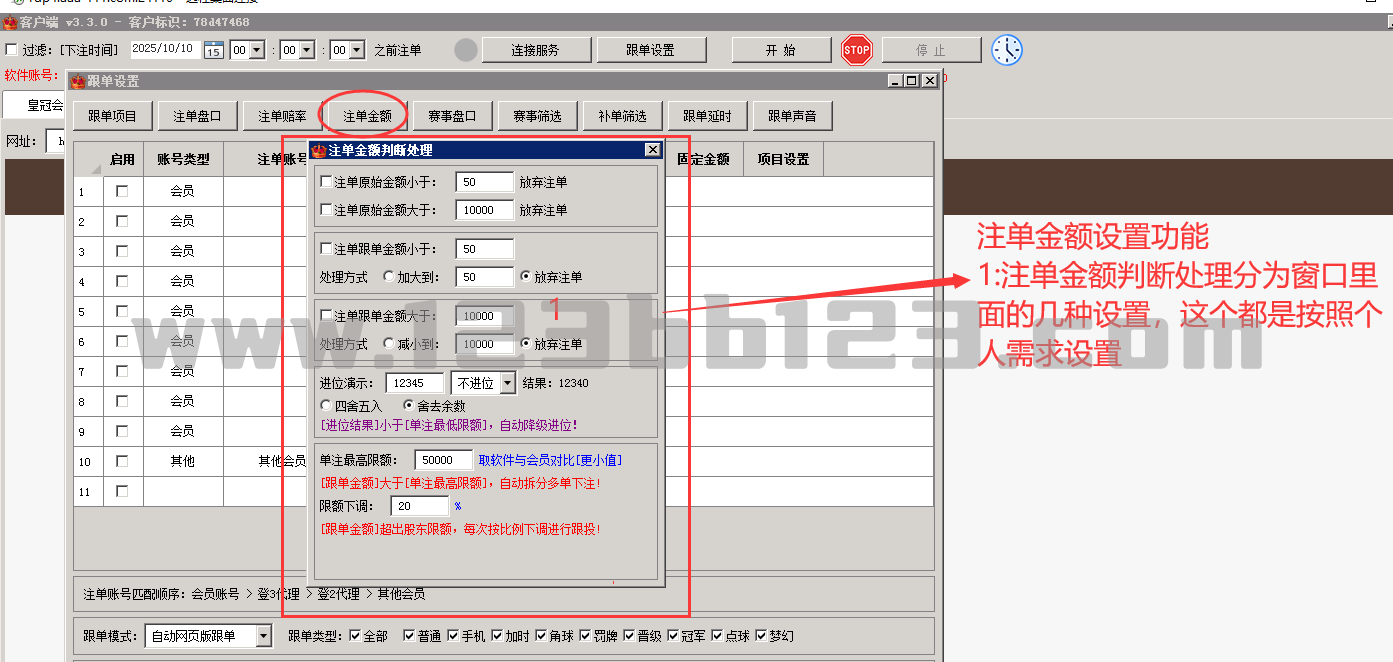1393x662 pixels.
Task: Open the 不进位 carry dropdown
Action: click(x=507, y=383)
